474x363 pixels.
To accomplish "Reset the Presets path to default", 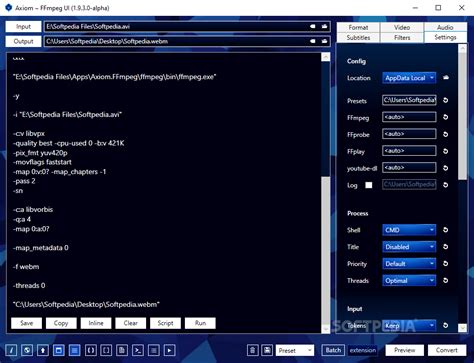I will [446, 100].
